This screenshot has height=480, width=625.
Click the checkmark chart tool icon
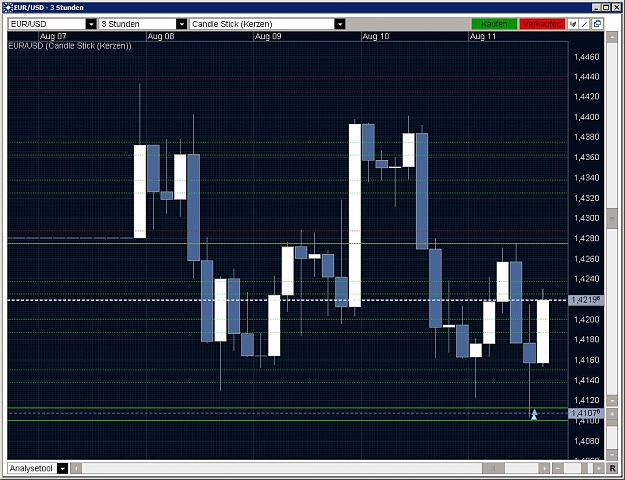pyautogui.click(x=573, y=24)
